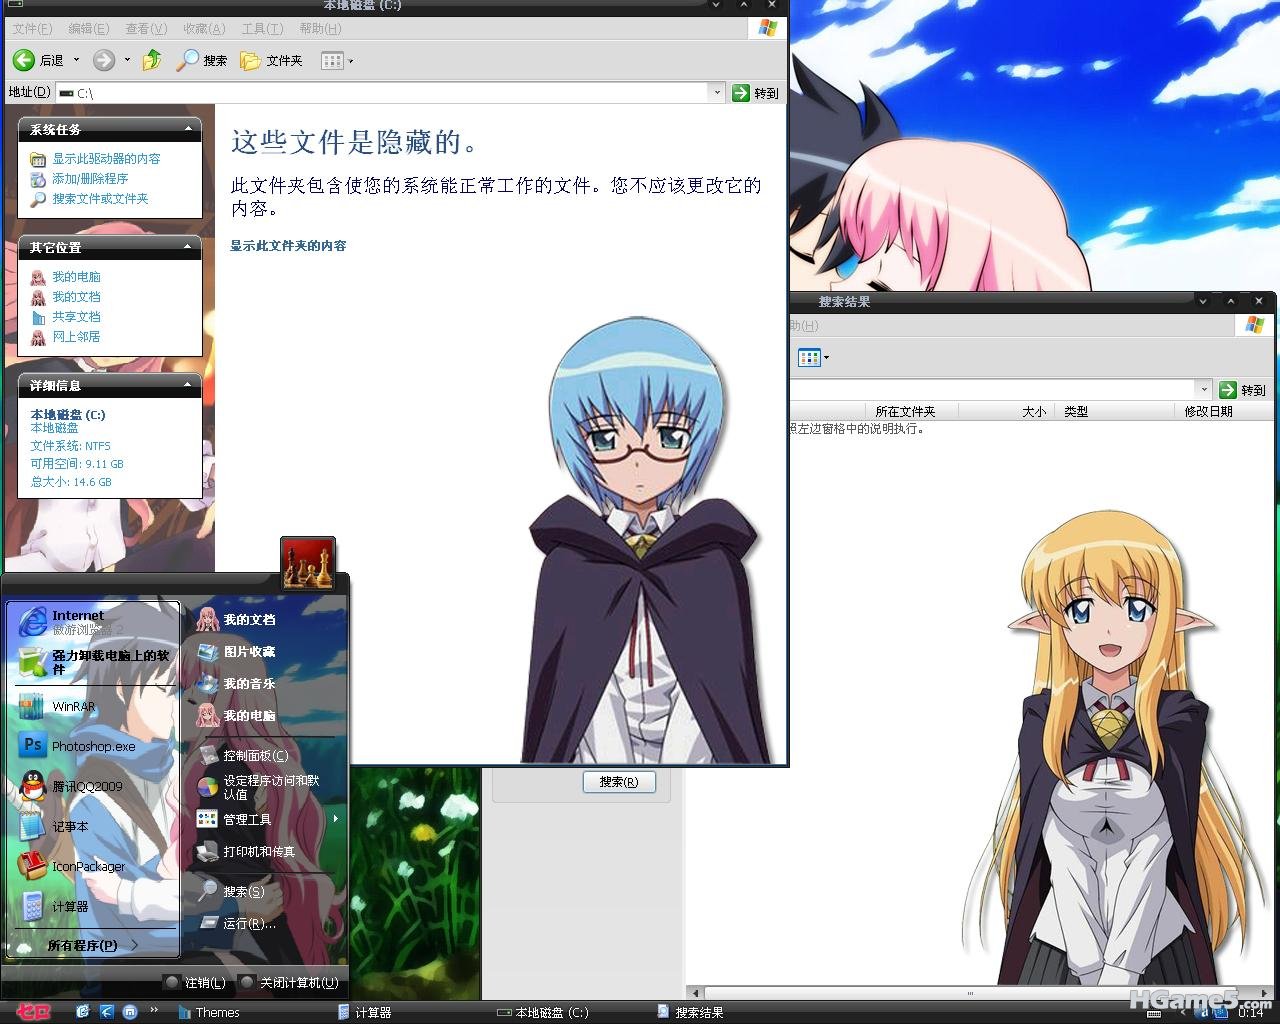Click the chess user picture atop the Start menu
The height and width of the screenshot is (1024, 1280).
(x=308, y=564)
